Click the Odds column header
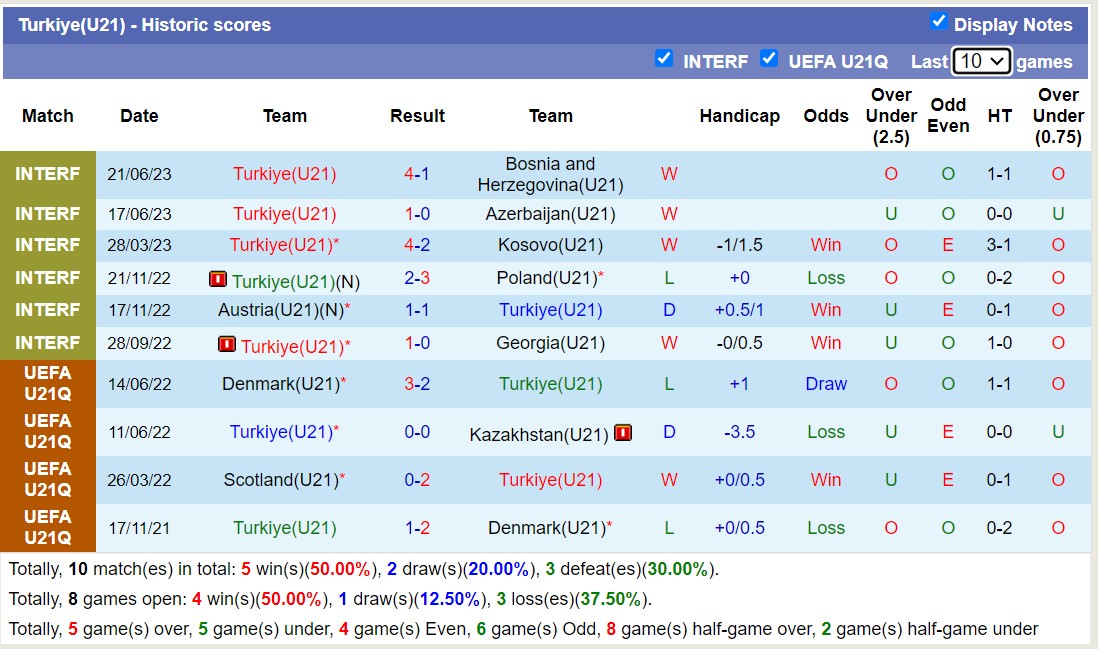 tap(826, 116)
